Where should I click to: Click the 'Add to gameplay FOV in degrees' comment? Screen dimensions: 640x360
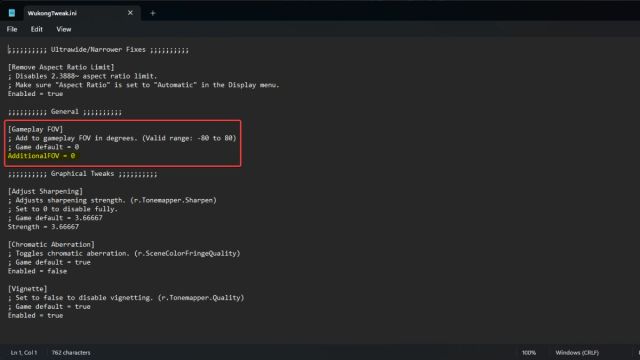(122, 138)
